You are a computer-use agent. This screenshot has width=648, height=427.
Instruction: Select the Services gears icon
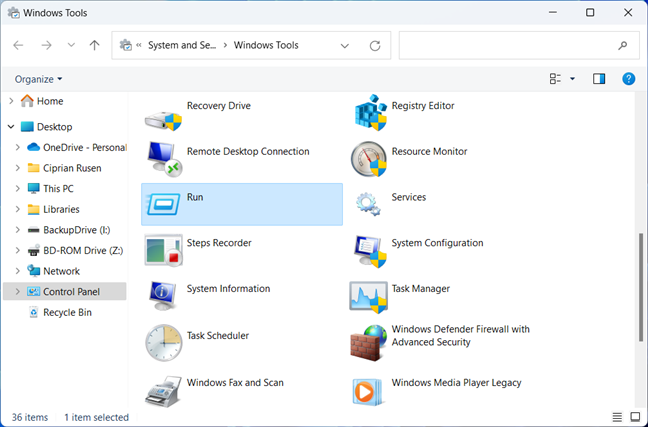click(368, 204)
